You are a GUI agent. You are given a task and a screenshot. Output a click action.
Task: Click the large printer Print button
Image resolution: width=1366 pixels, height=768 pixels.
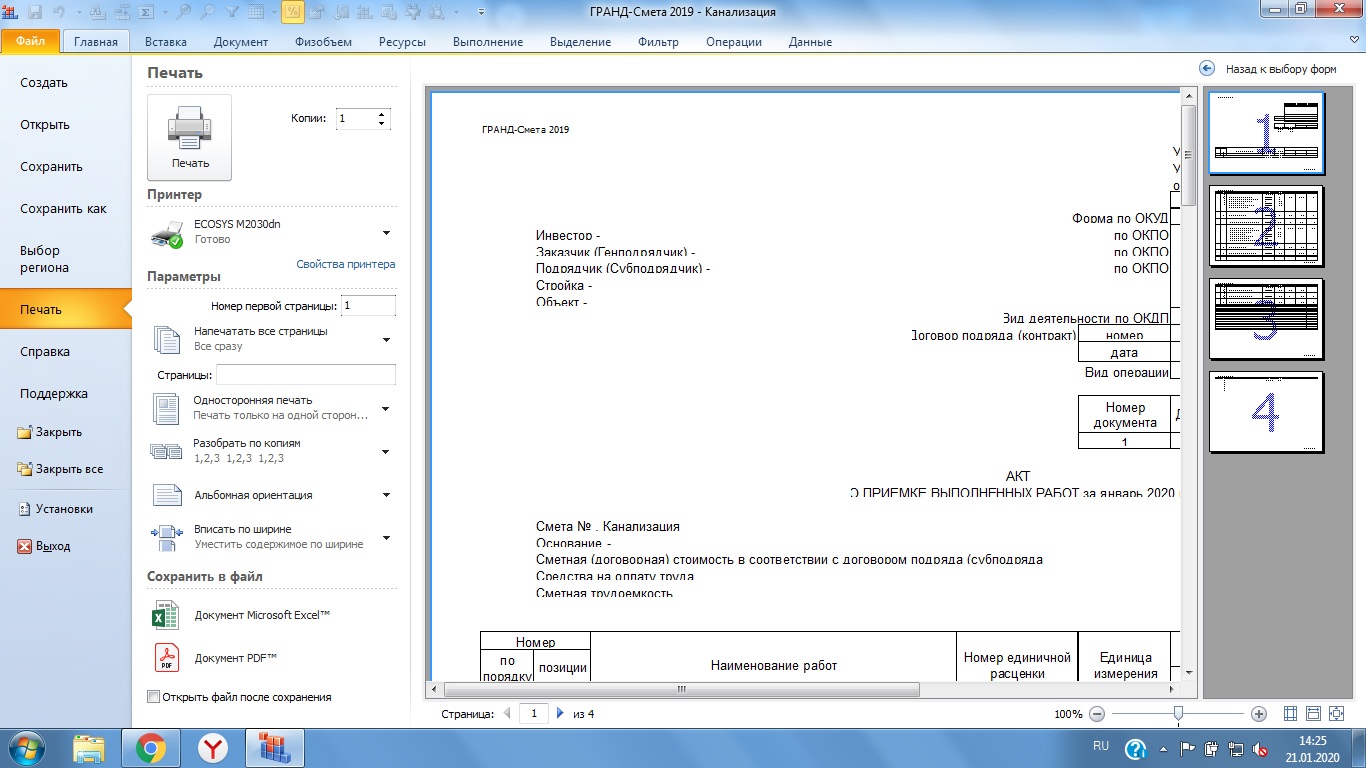[x=189, y=138]
